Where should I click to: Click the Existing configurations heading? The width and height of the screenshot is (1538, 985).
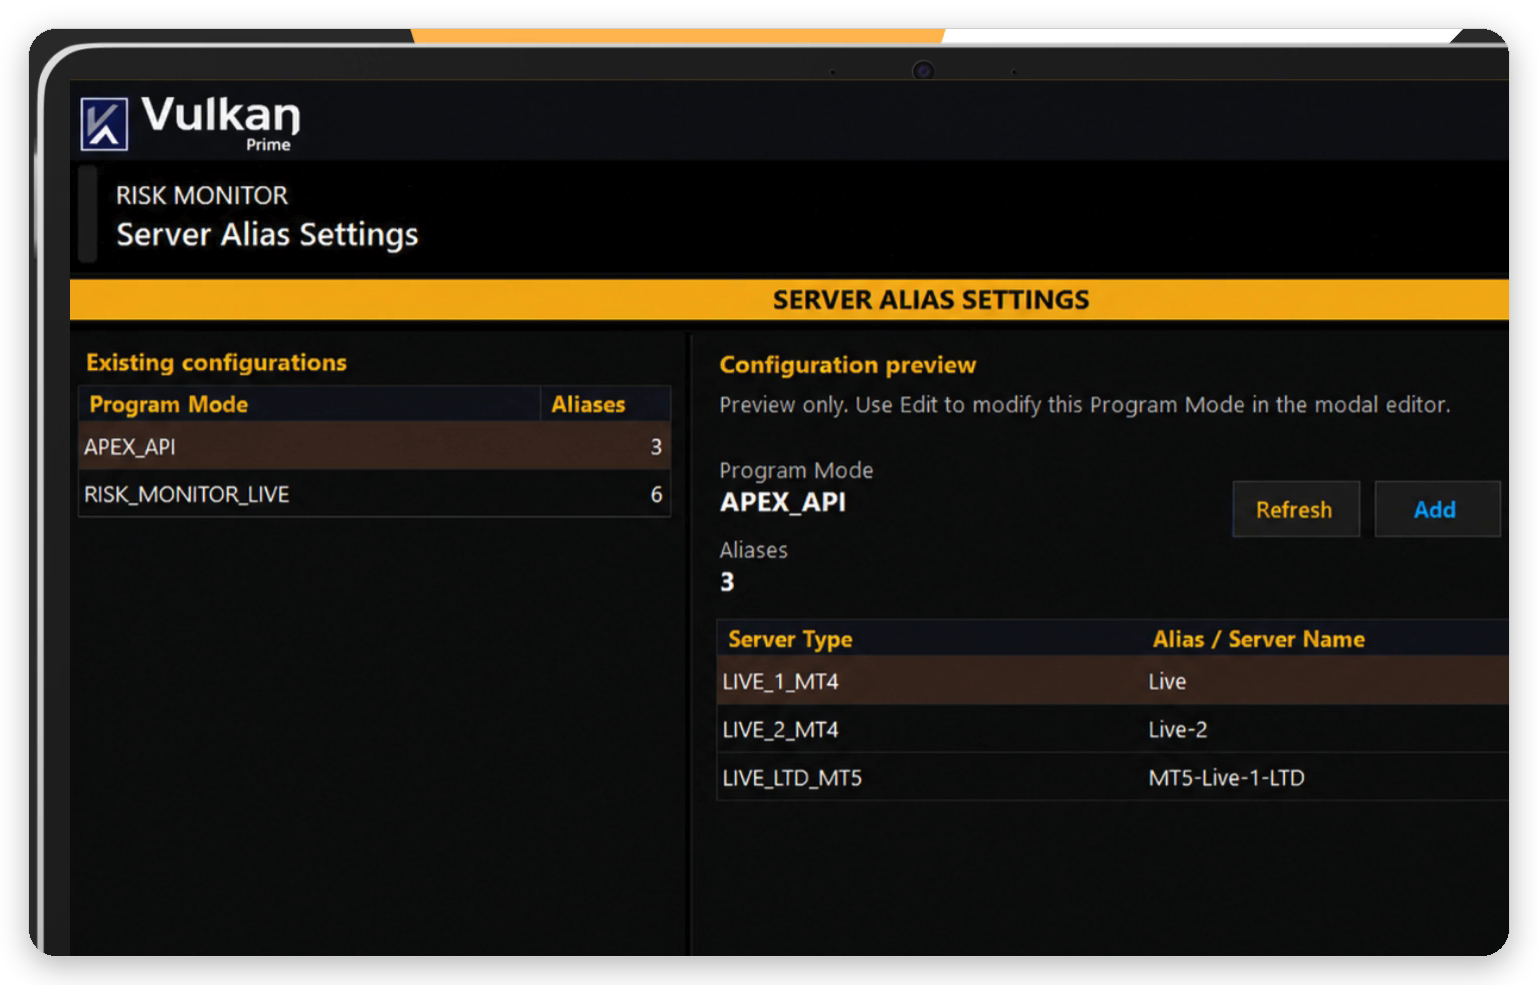(x=216, y=362)
